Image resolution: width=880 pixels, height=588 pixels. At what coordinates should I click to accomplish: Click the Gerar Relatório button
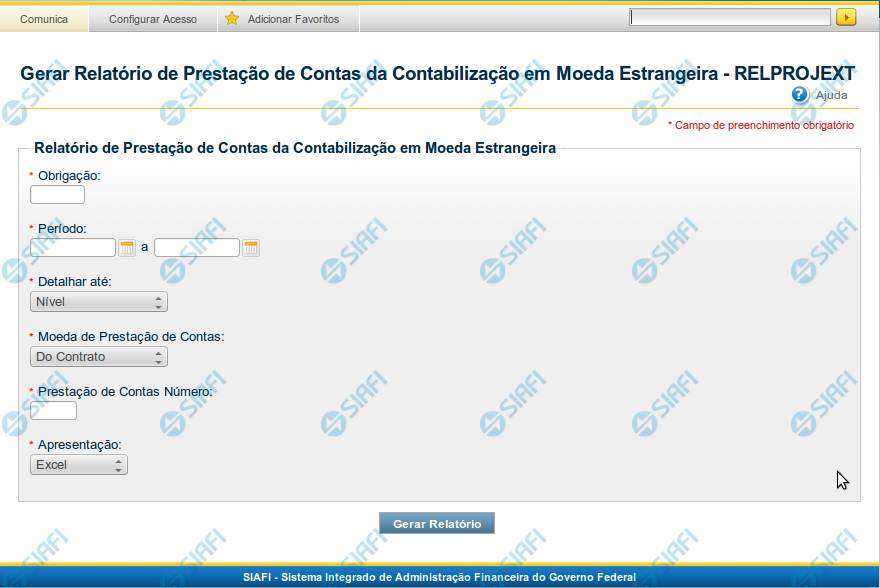point(437,524)
